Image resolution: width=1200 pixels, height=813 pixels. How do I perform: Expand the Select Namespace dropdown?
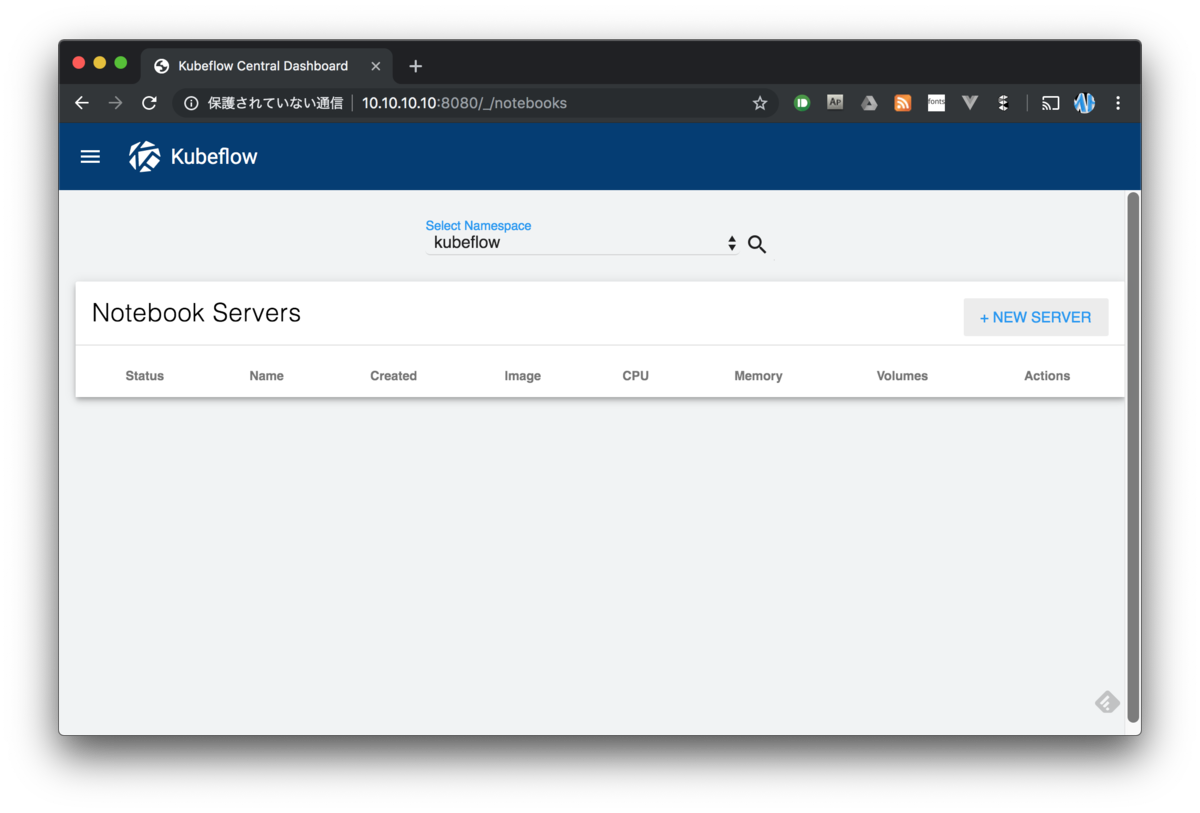pyautogui.click(x=582, y=243)
